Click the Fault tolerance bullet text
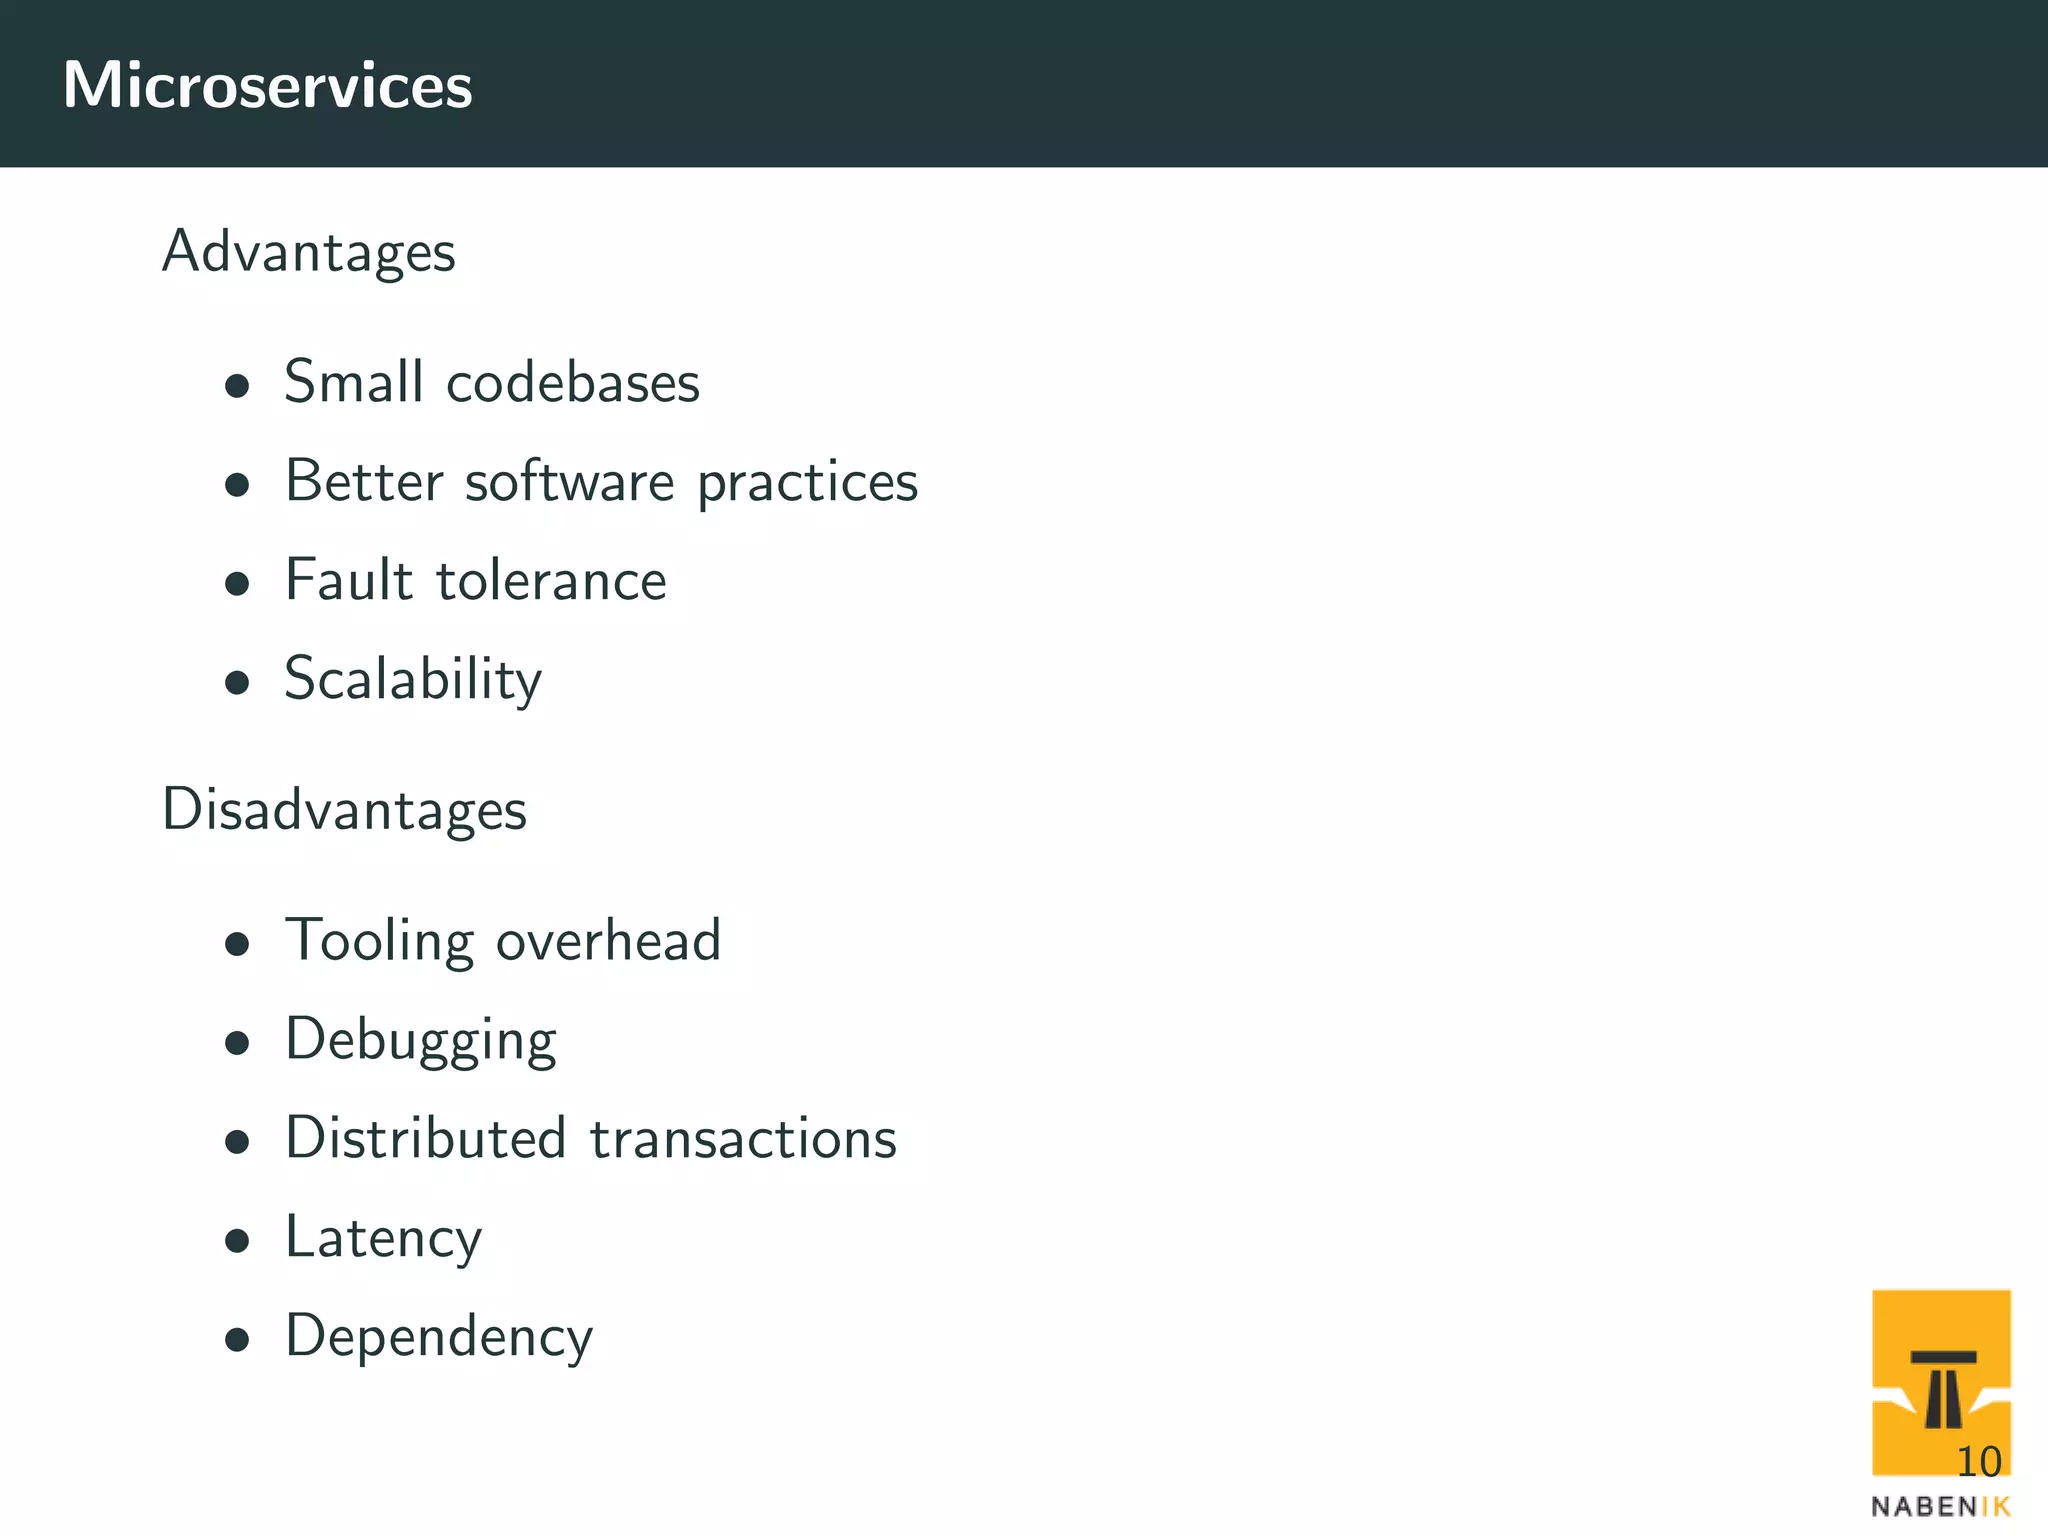This screenshot has height=1536, width=2048. coord(476,579)
